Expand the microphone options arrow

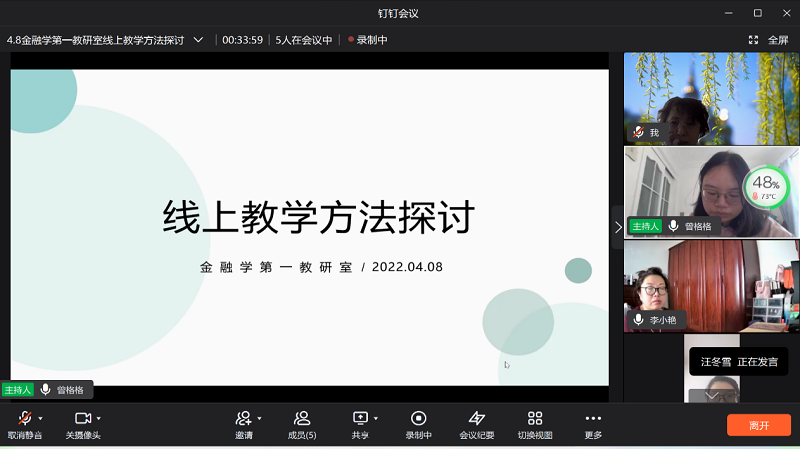click(39, 418)
